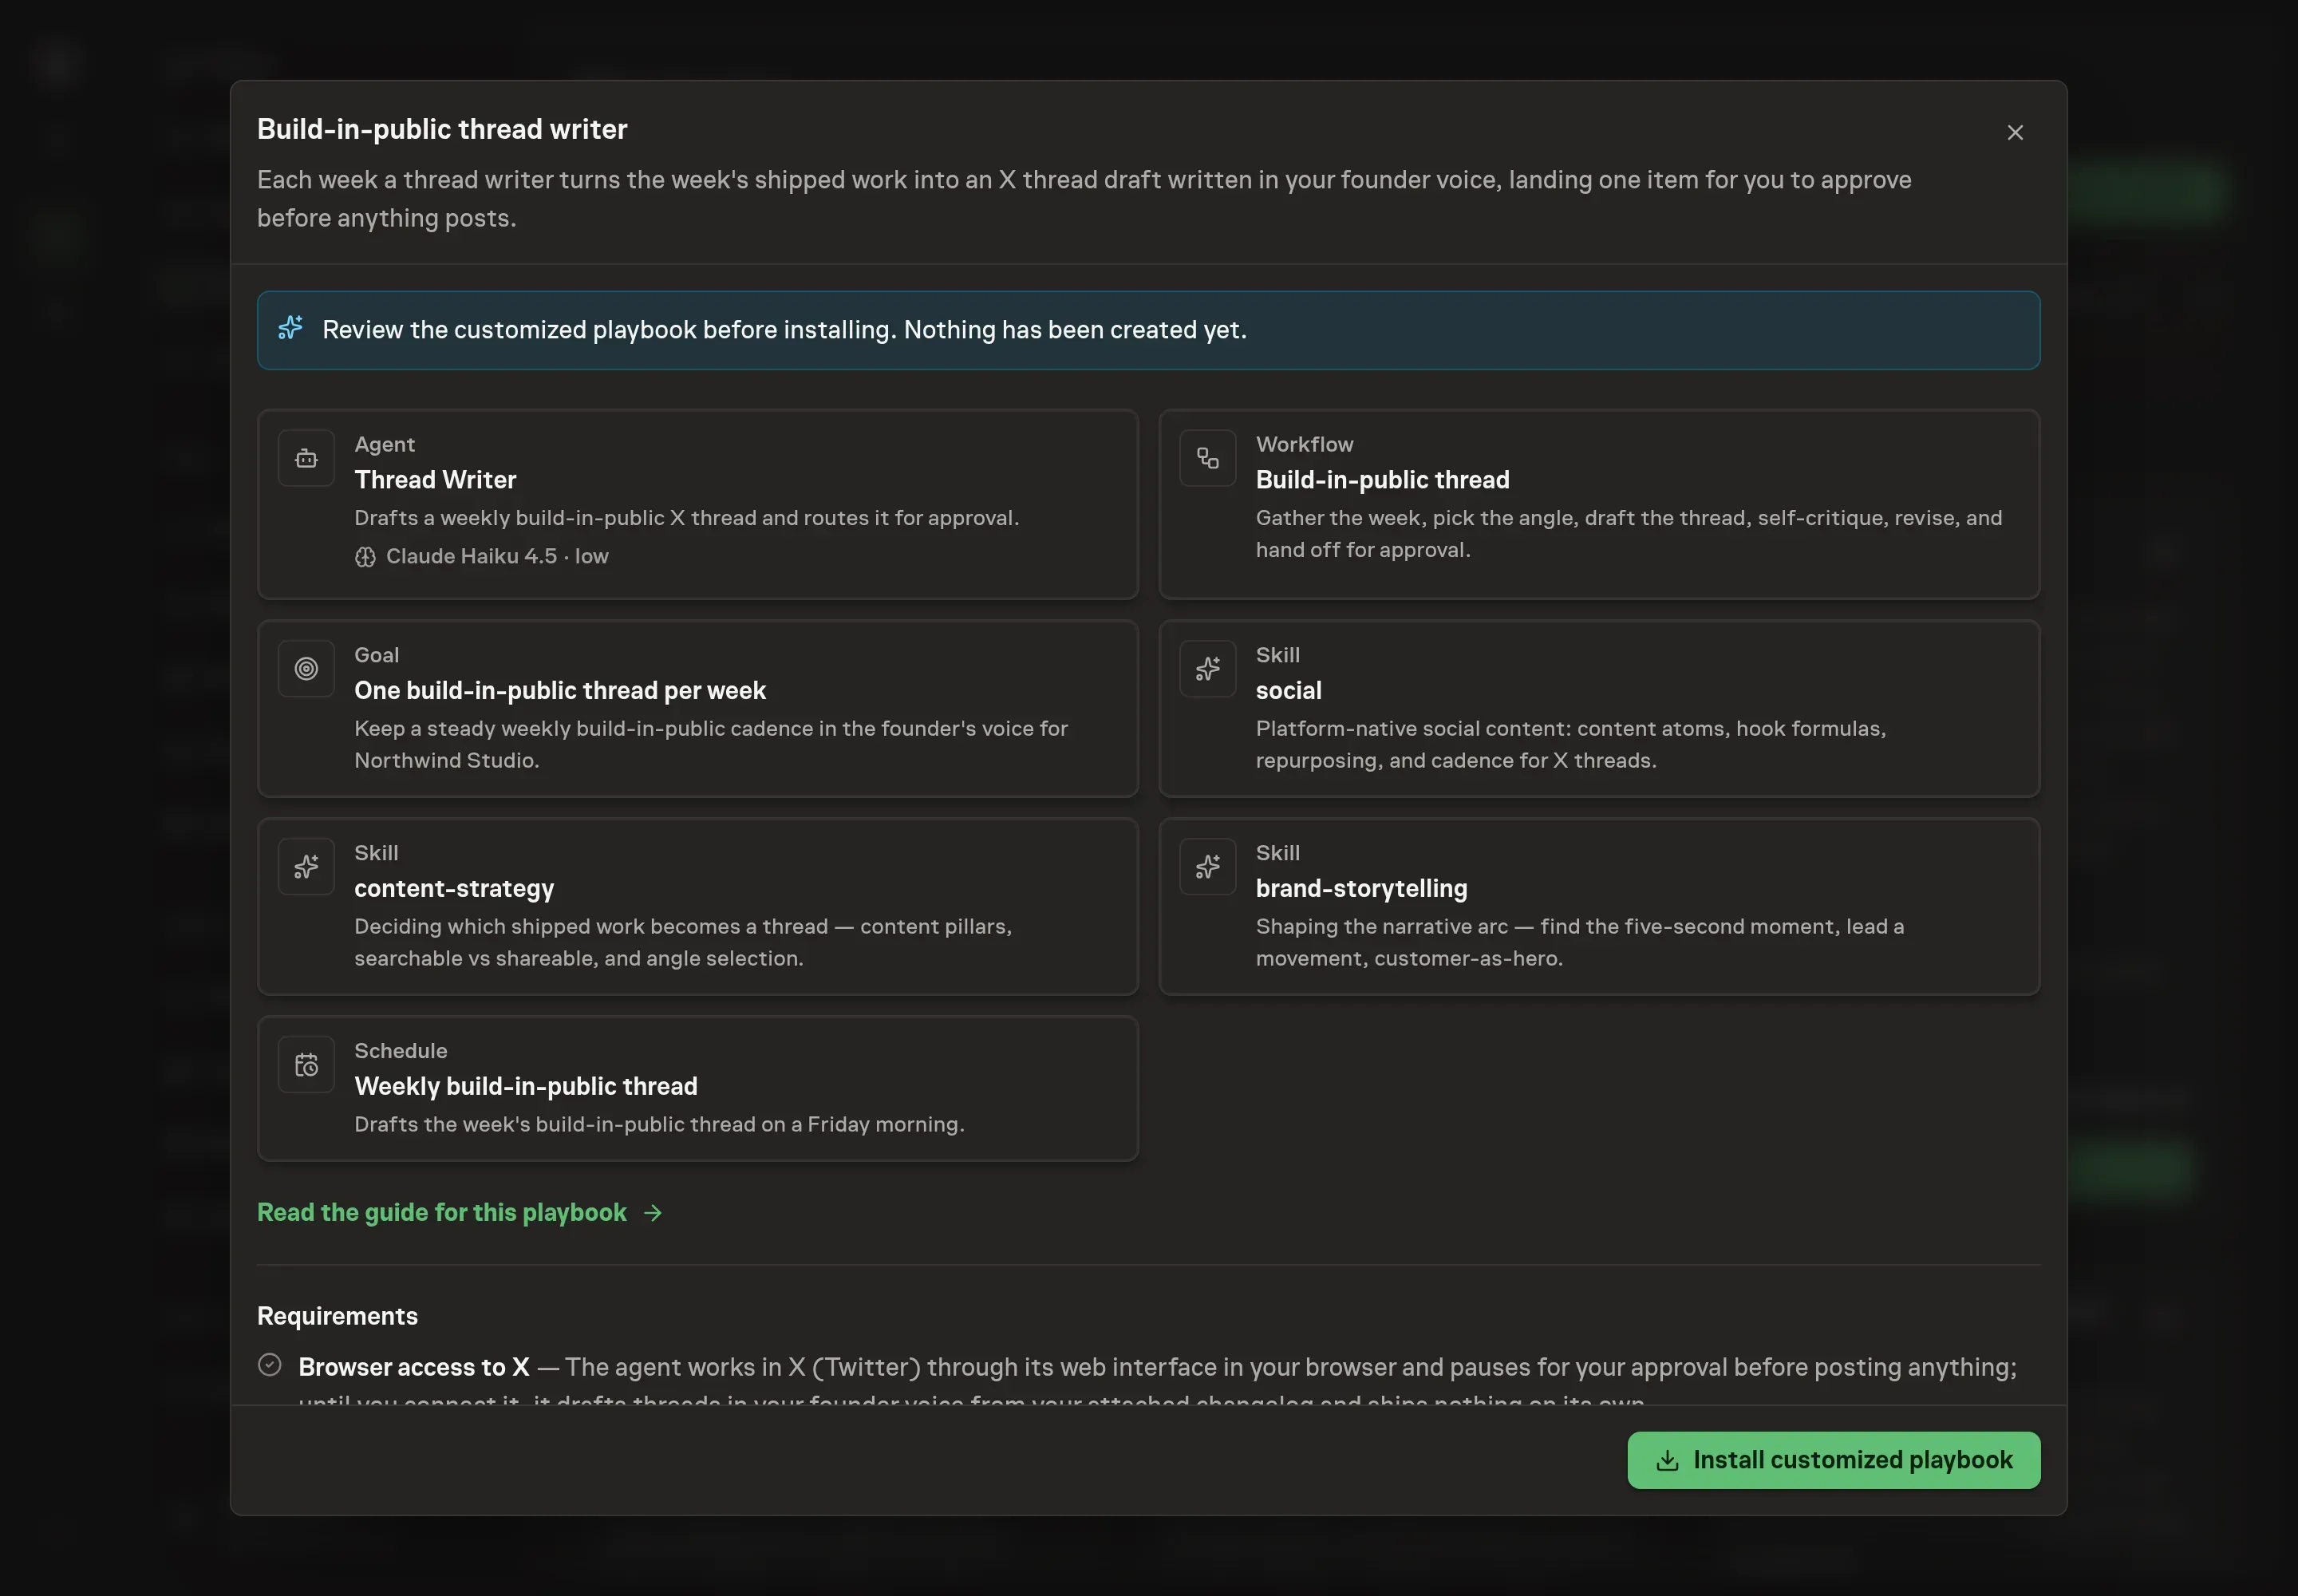2298x1596 pixels.
Task: Click the Requirements heading
Action: 337,1316
